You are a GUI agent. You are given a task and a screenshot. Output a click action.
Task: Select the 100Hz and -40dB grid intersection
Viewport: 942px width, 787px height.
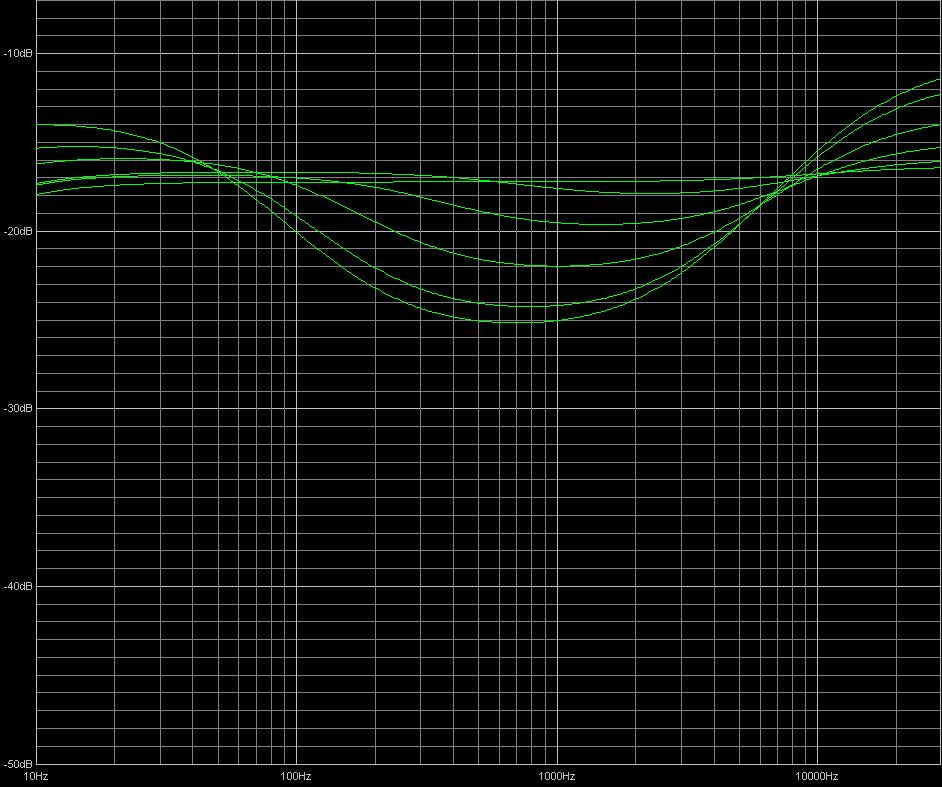pos(296,586)
